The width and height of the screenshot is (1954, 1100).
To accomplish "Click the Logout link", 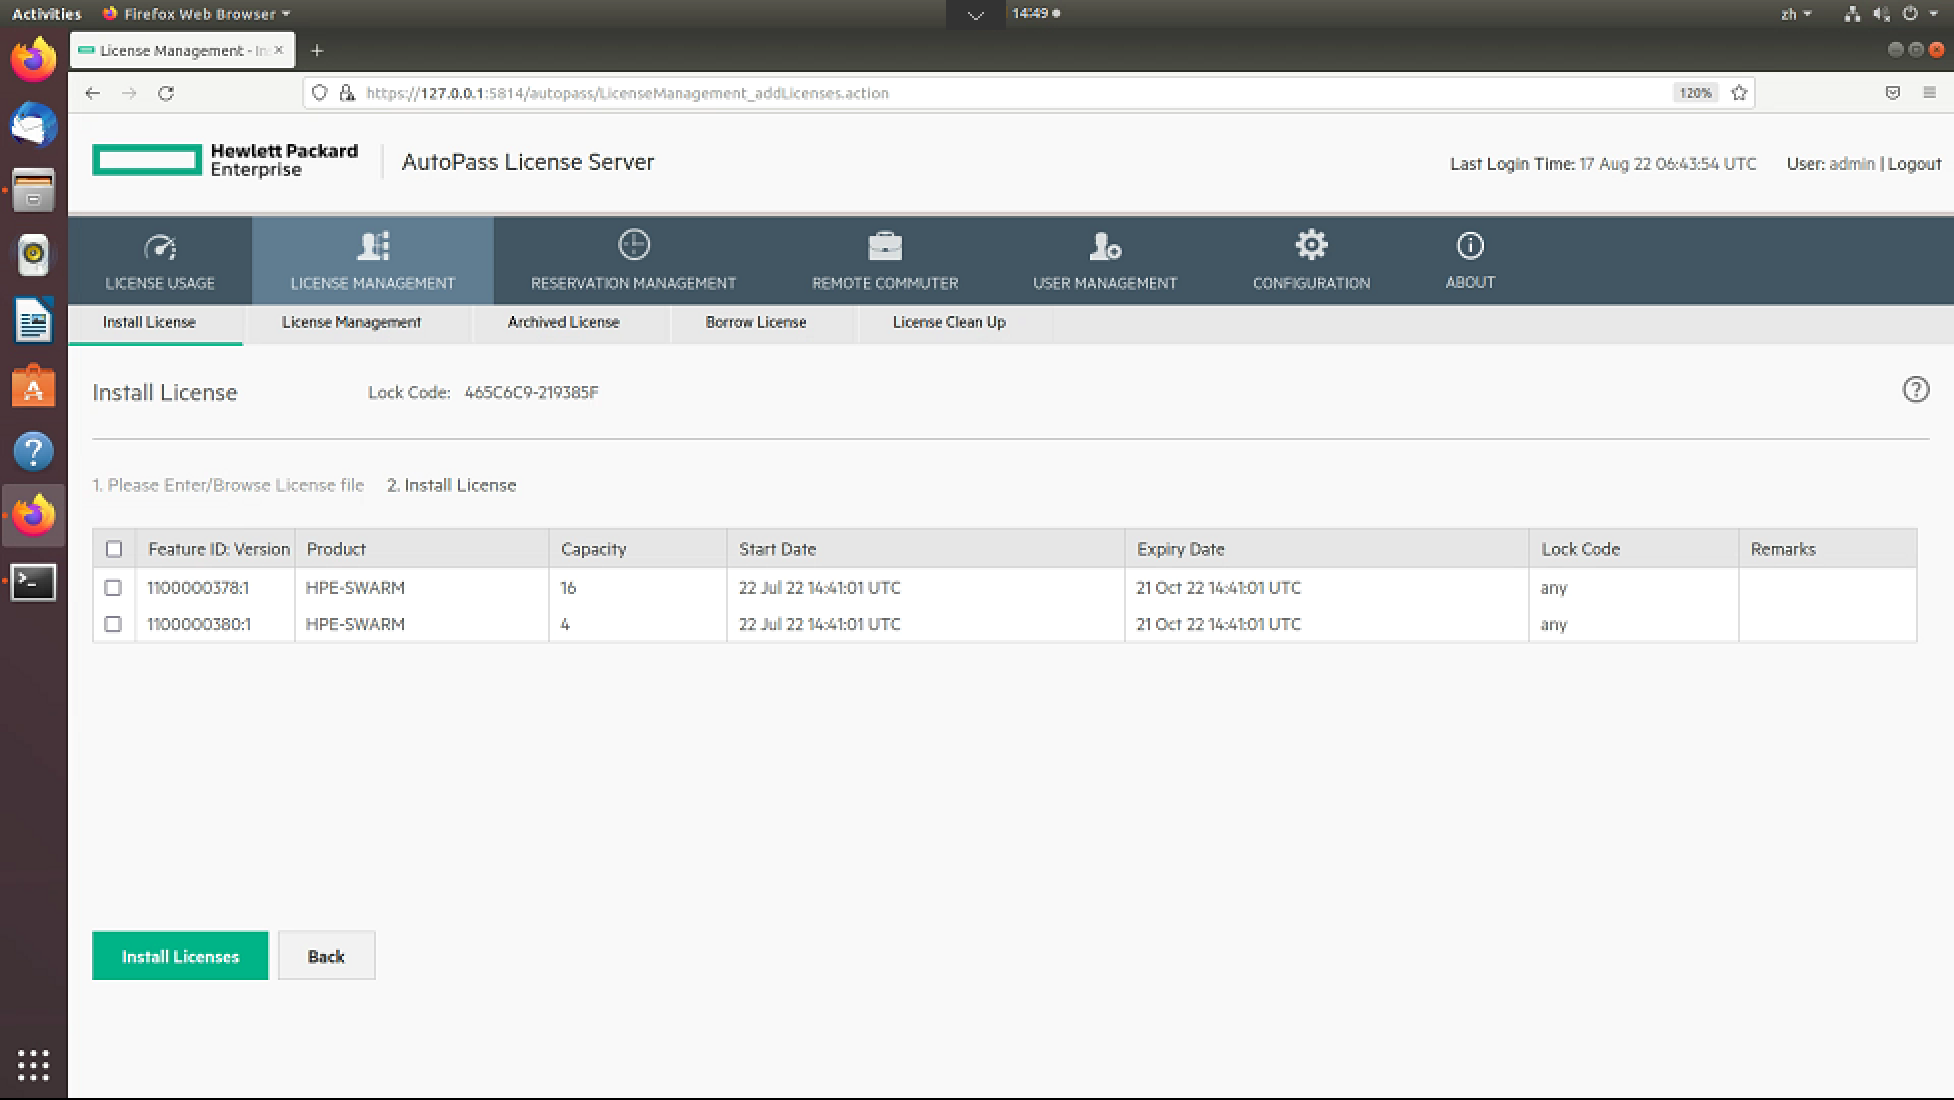I will tap(1914, 164).
